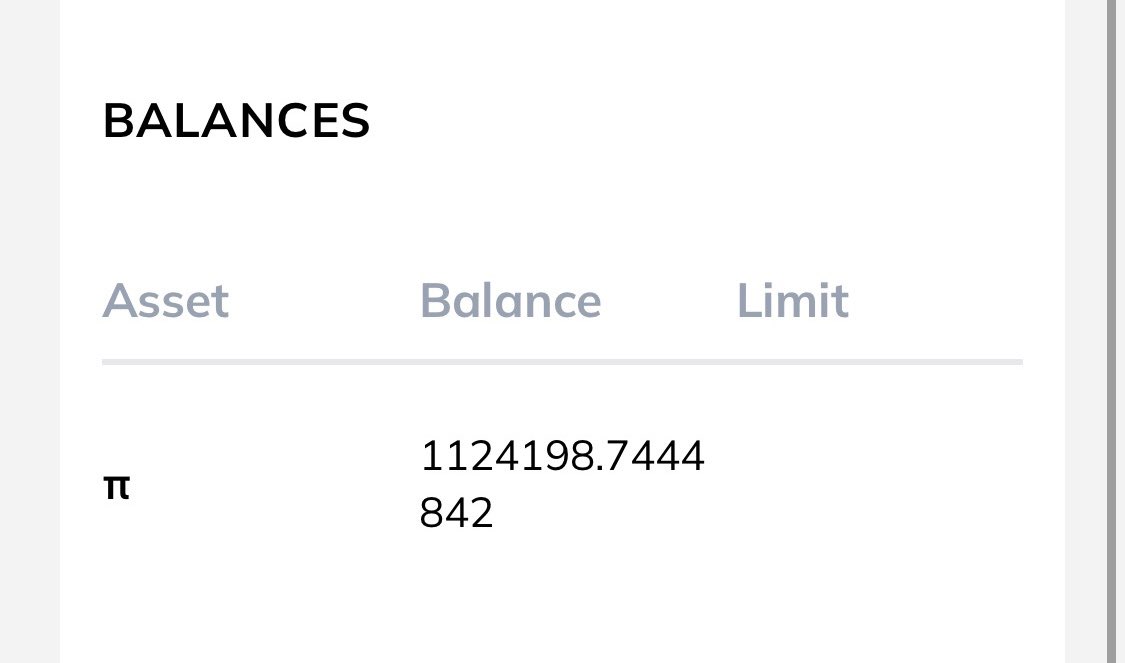This screenshot has width=1125, height=663.
Task: Click the gap between Asset and Balance headers
Action: 325,301
